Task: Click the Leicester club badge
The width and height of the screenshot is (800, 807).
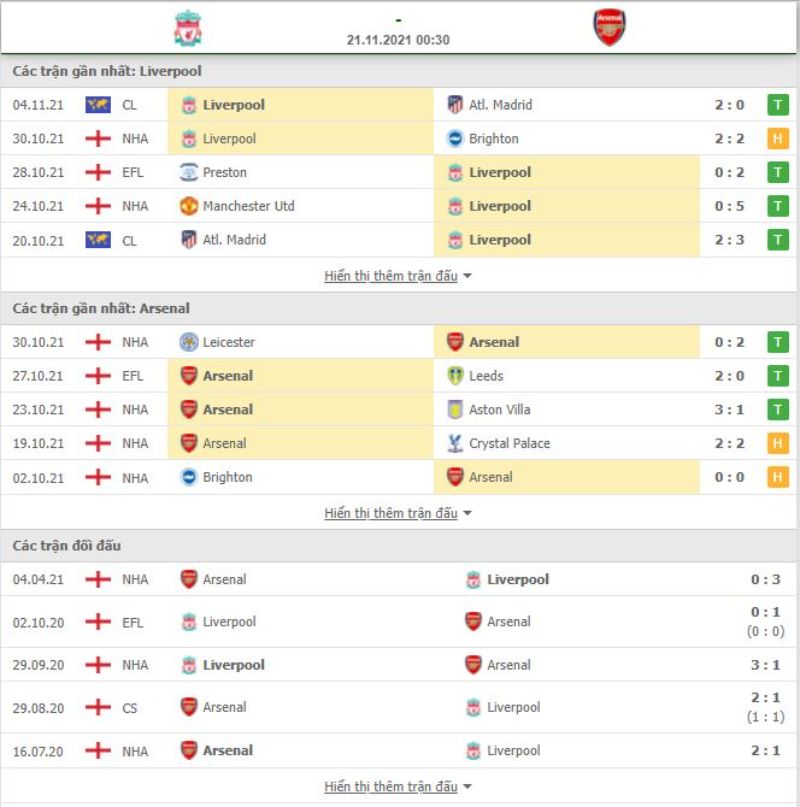Action: (x=189, y=342)
